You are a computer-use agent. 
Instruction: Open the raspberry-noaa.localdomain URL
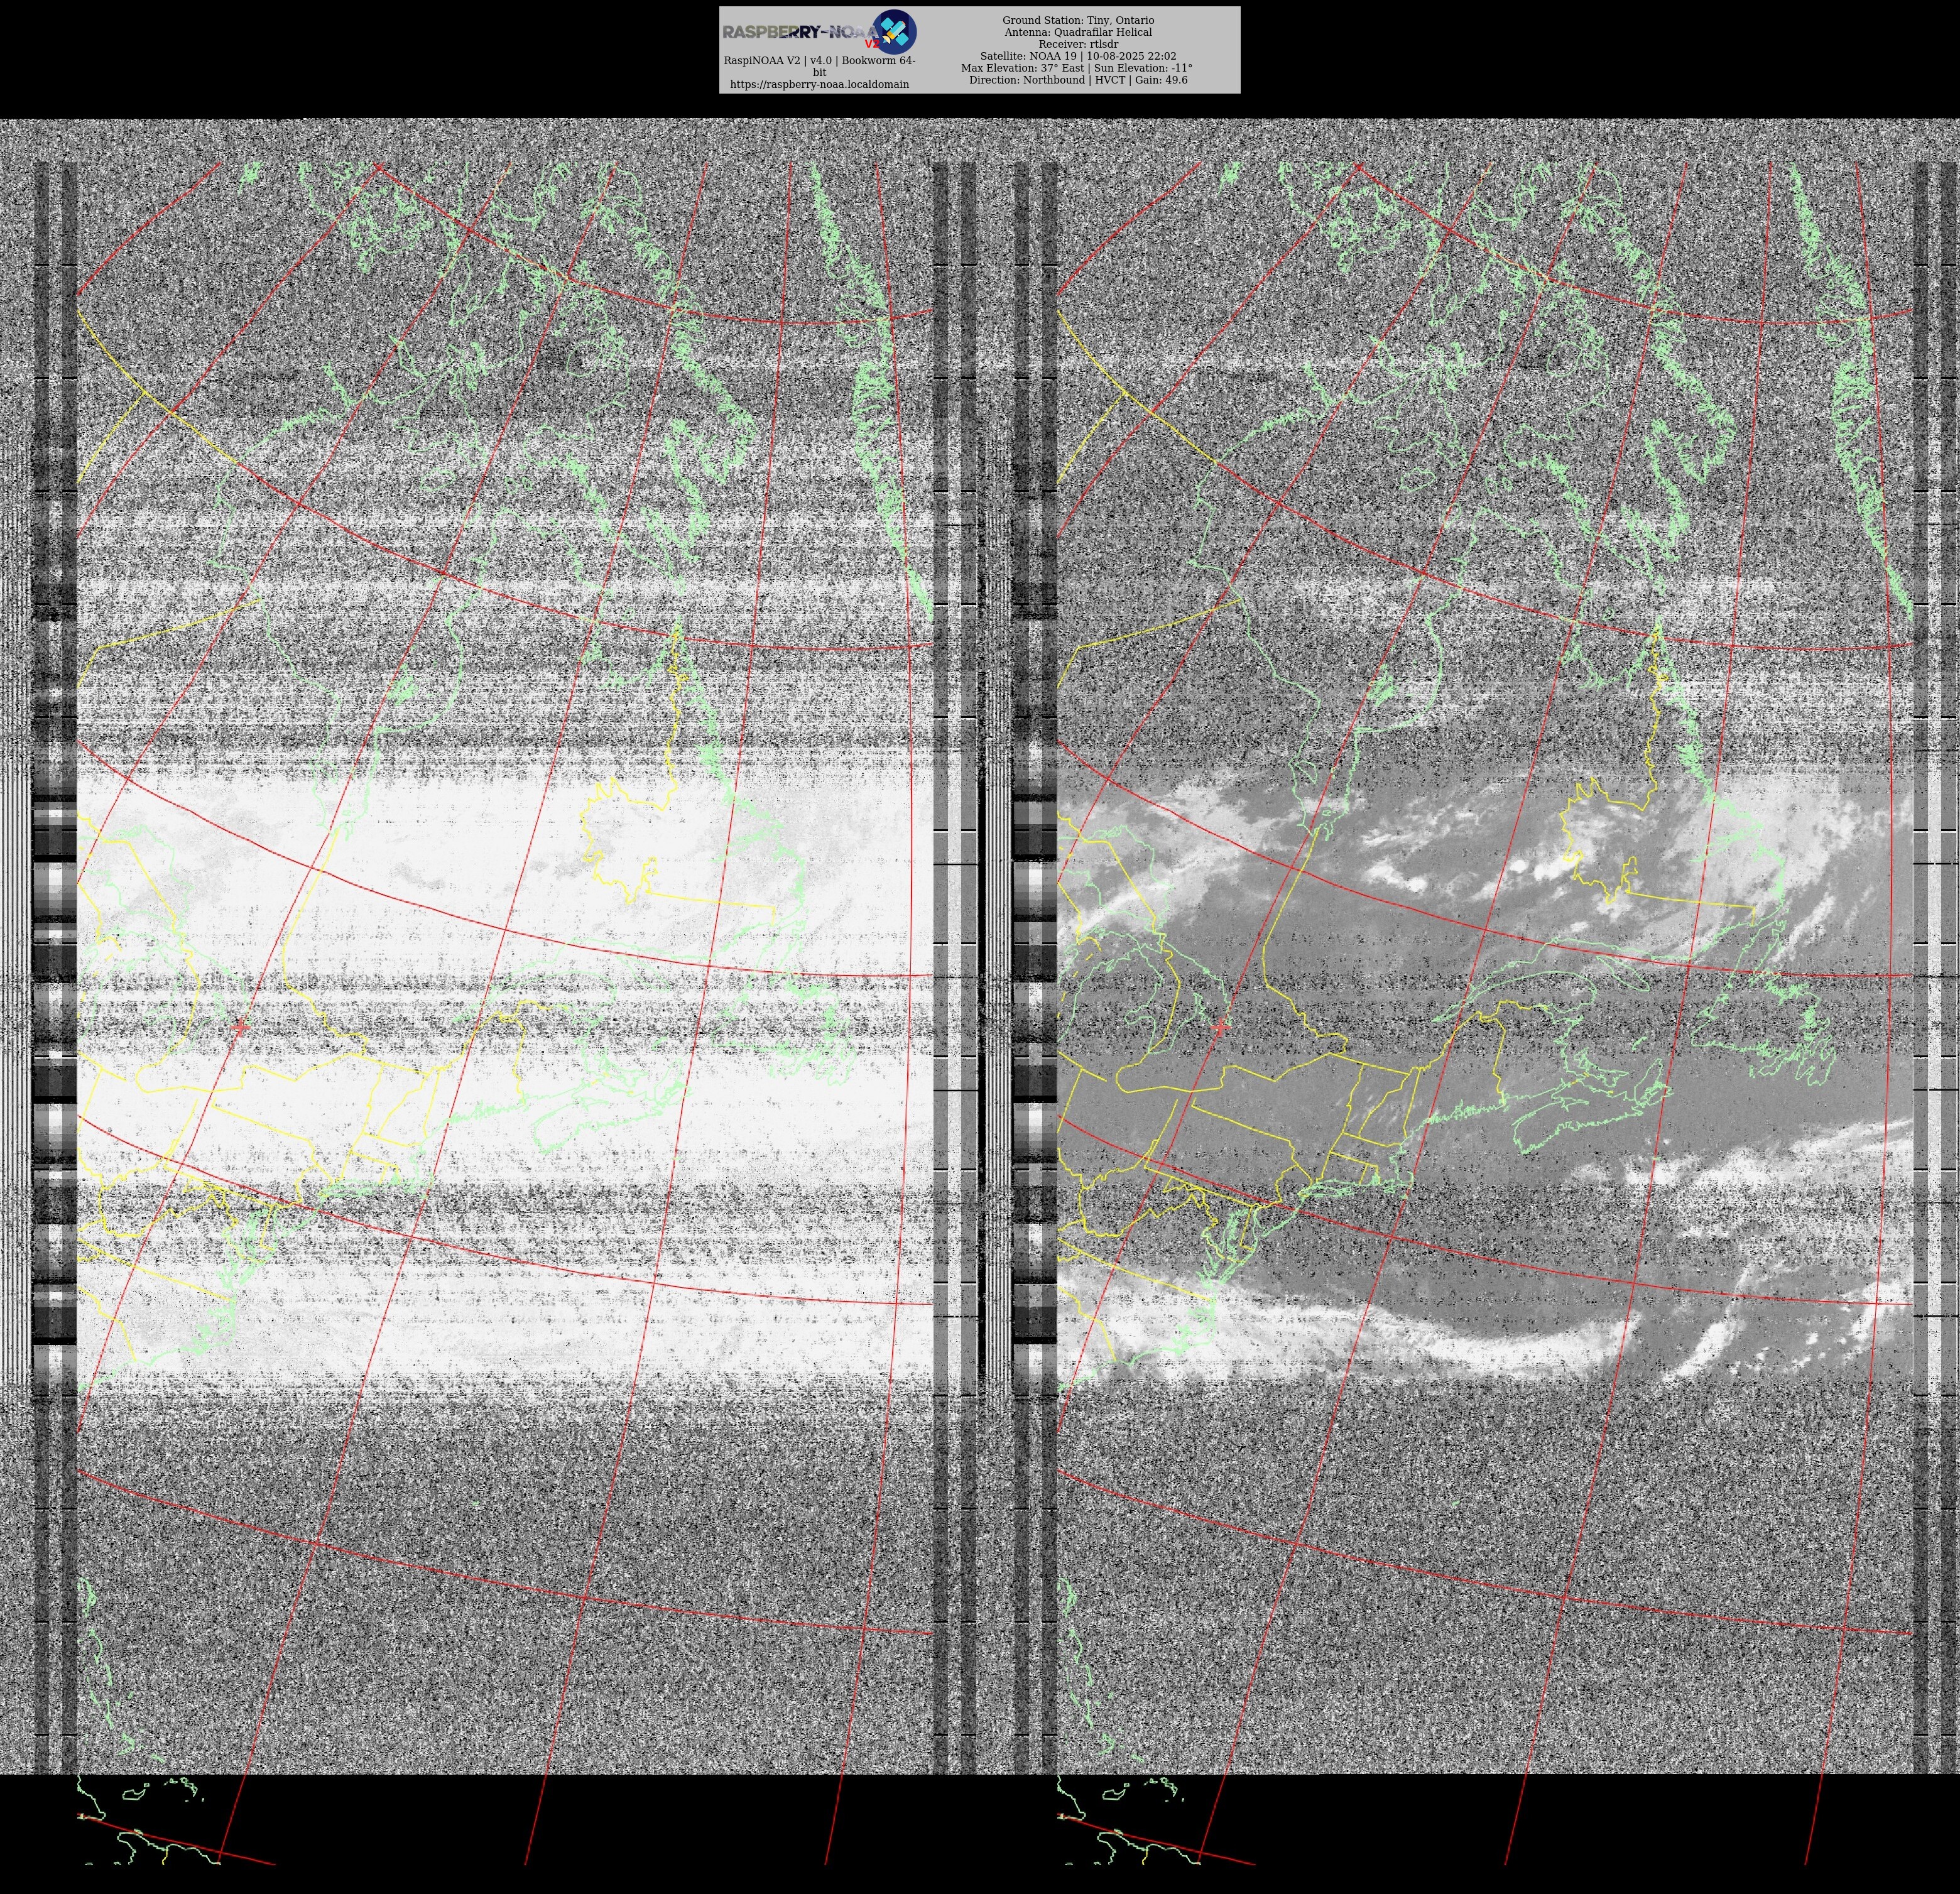[819, 84]
